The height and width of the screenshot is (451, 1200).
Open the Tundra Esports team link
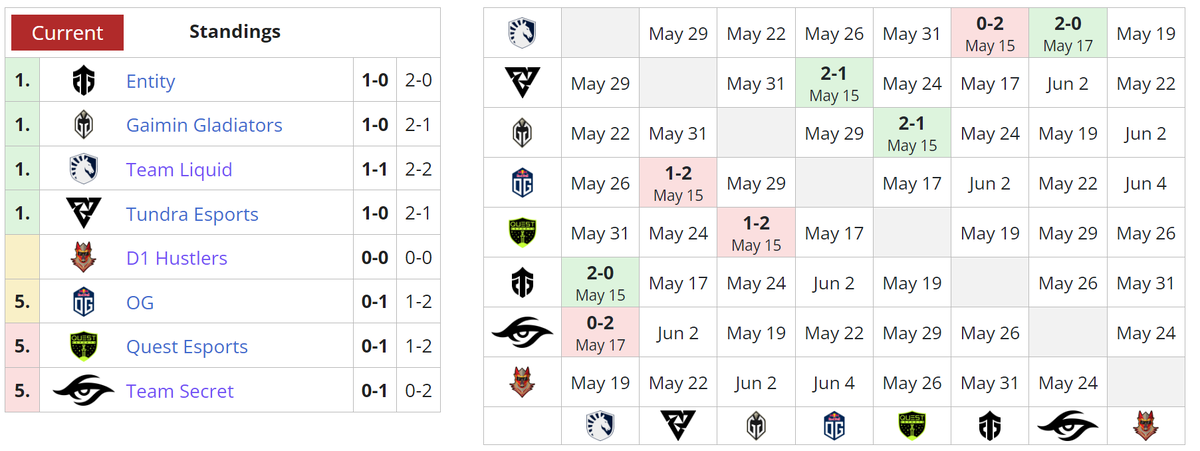(192, 214)
